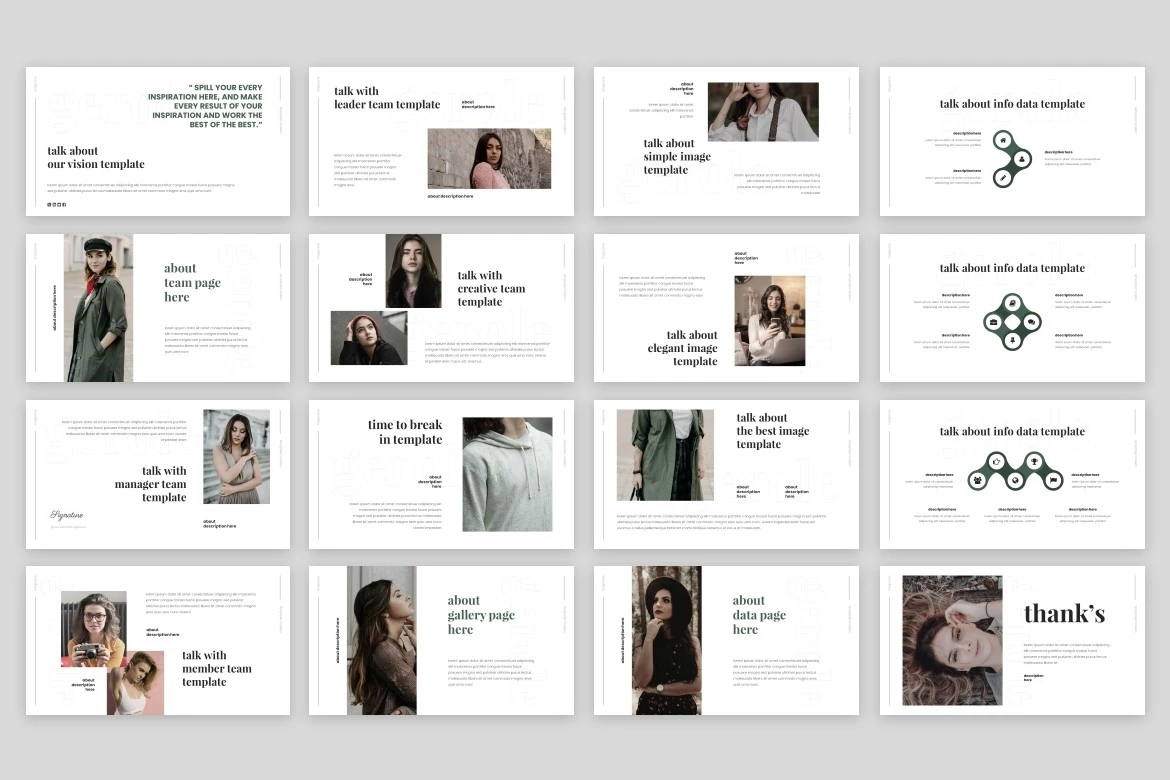Click the gray hoodie photo
Viewport: 1170px width, 780px height.
coord(507,474)
